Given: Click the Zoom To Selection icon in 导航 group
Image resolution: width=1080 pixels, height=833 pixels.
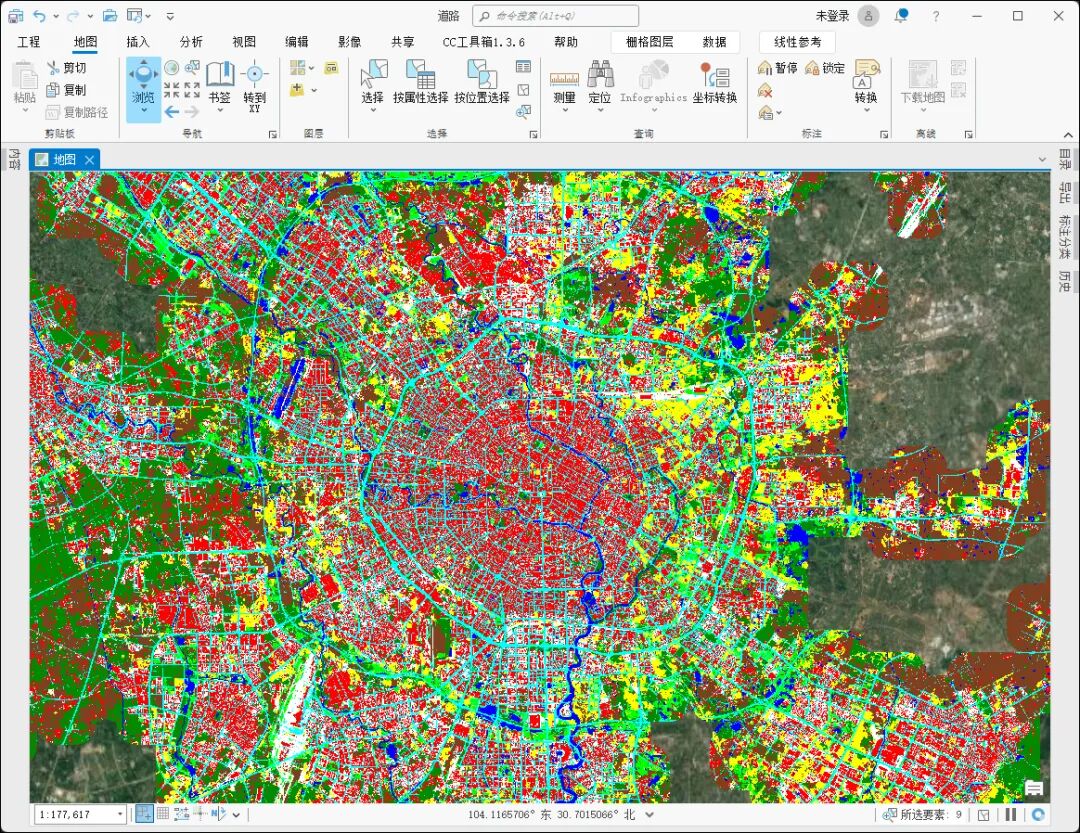Looking at the screenshot, I should click(192, 68).
